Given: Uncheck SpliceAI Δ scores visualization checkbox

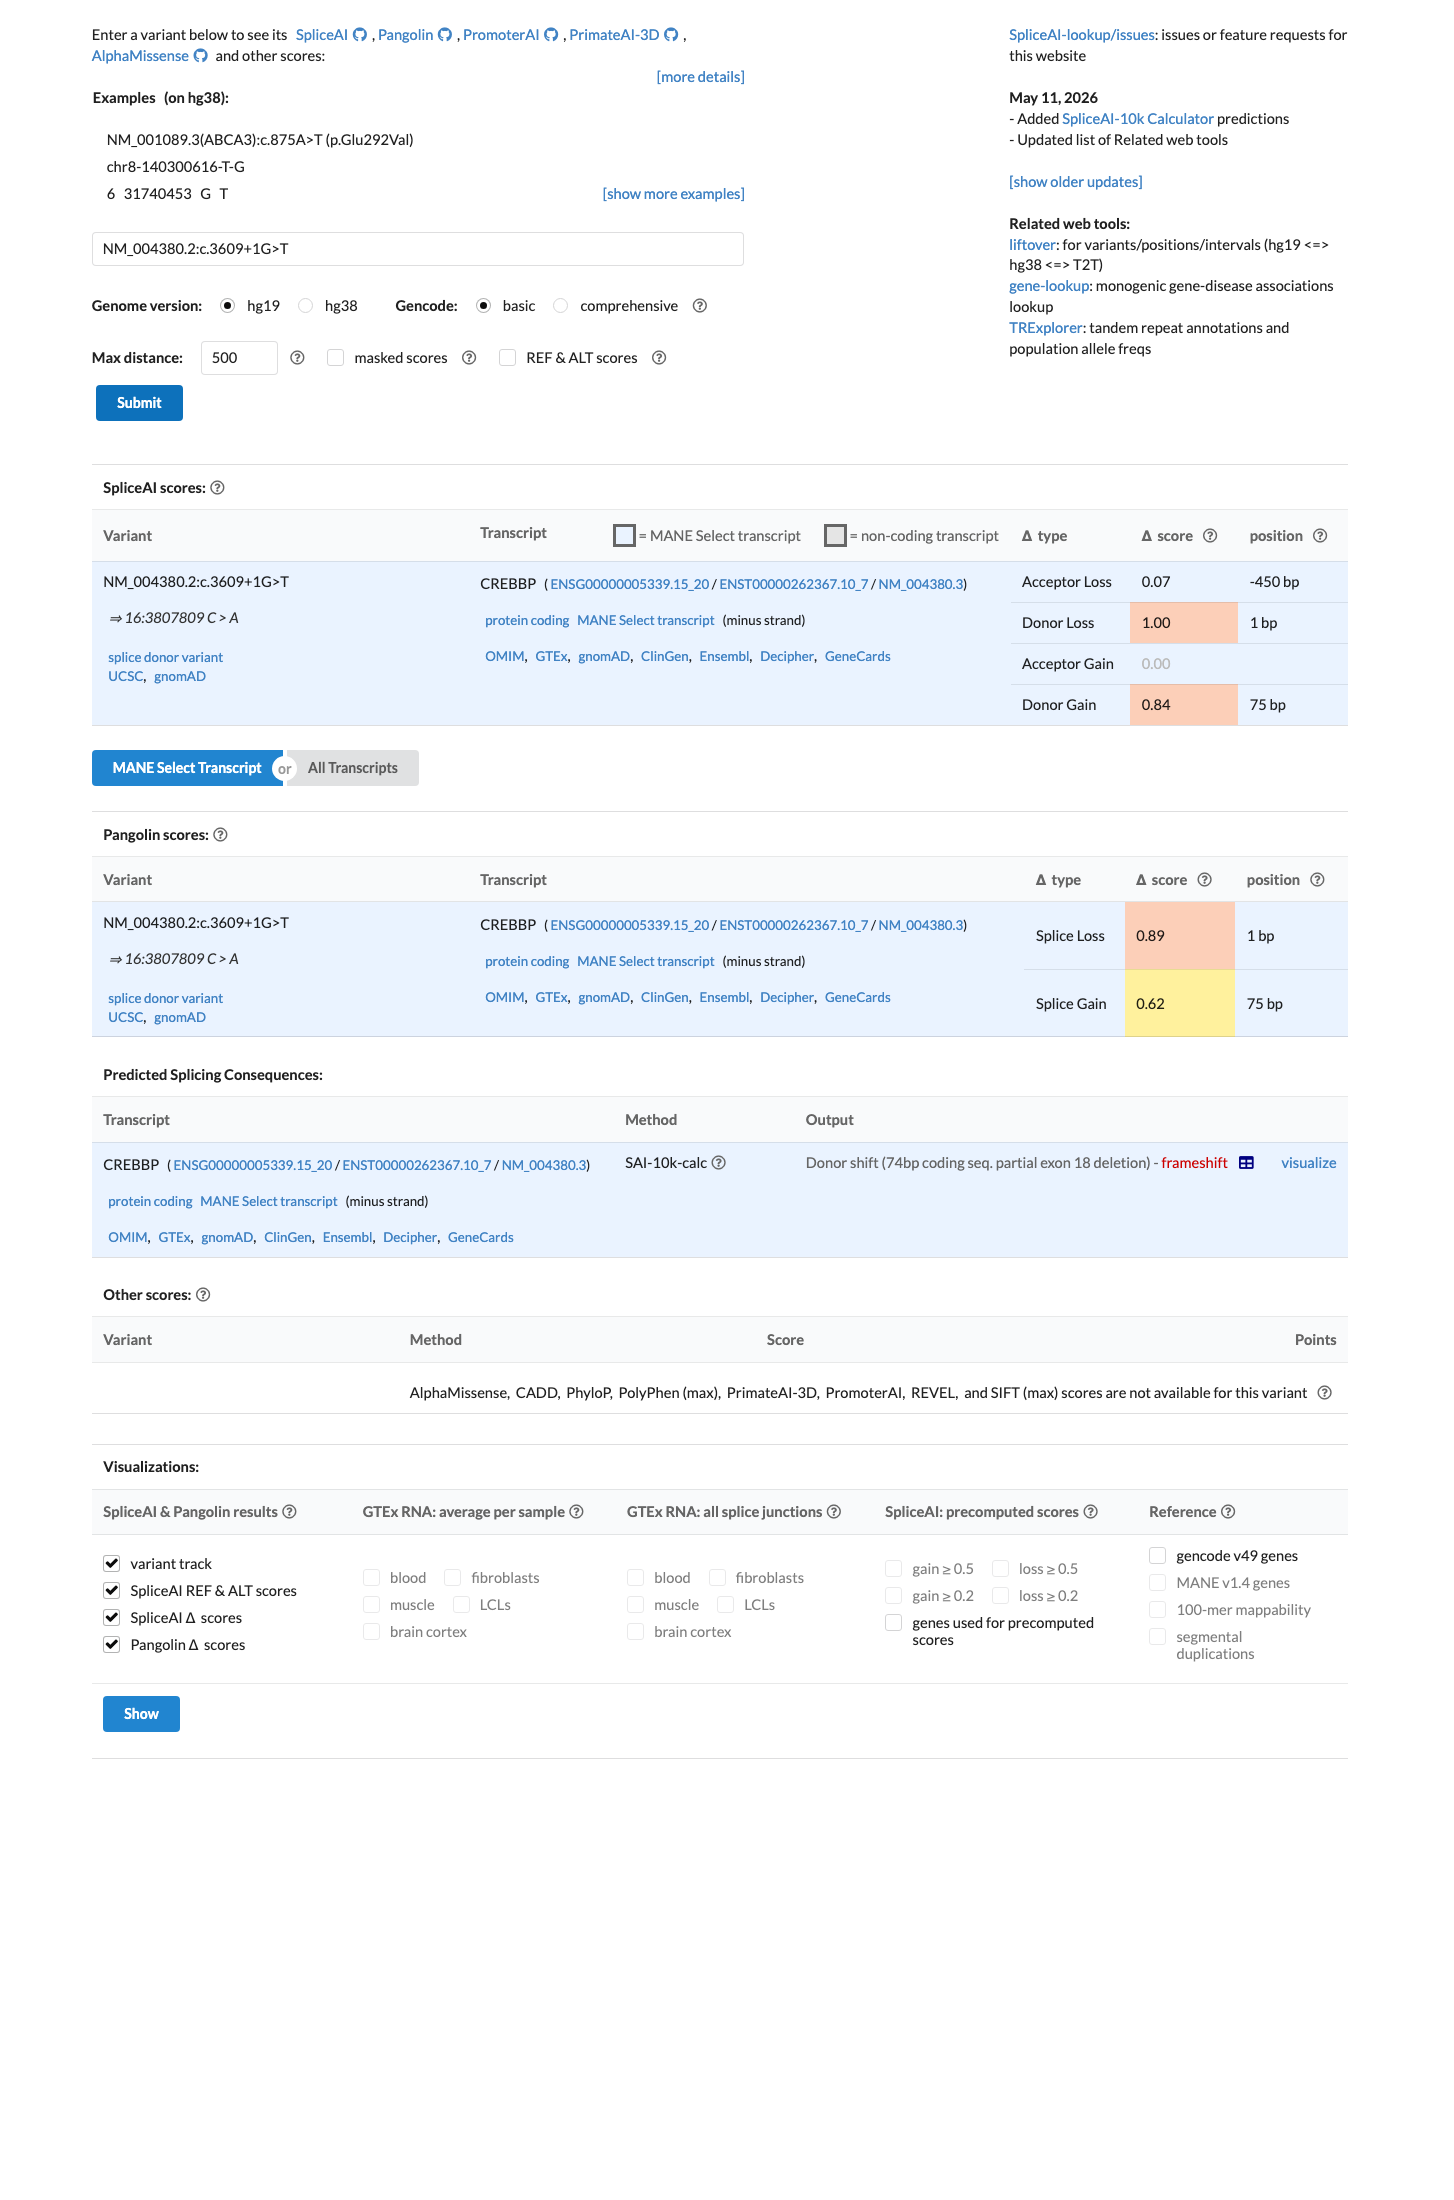Looking at the screenshot, I should (112, 1617).
